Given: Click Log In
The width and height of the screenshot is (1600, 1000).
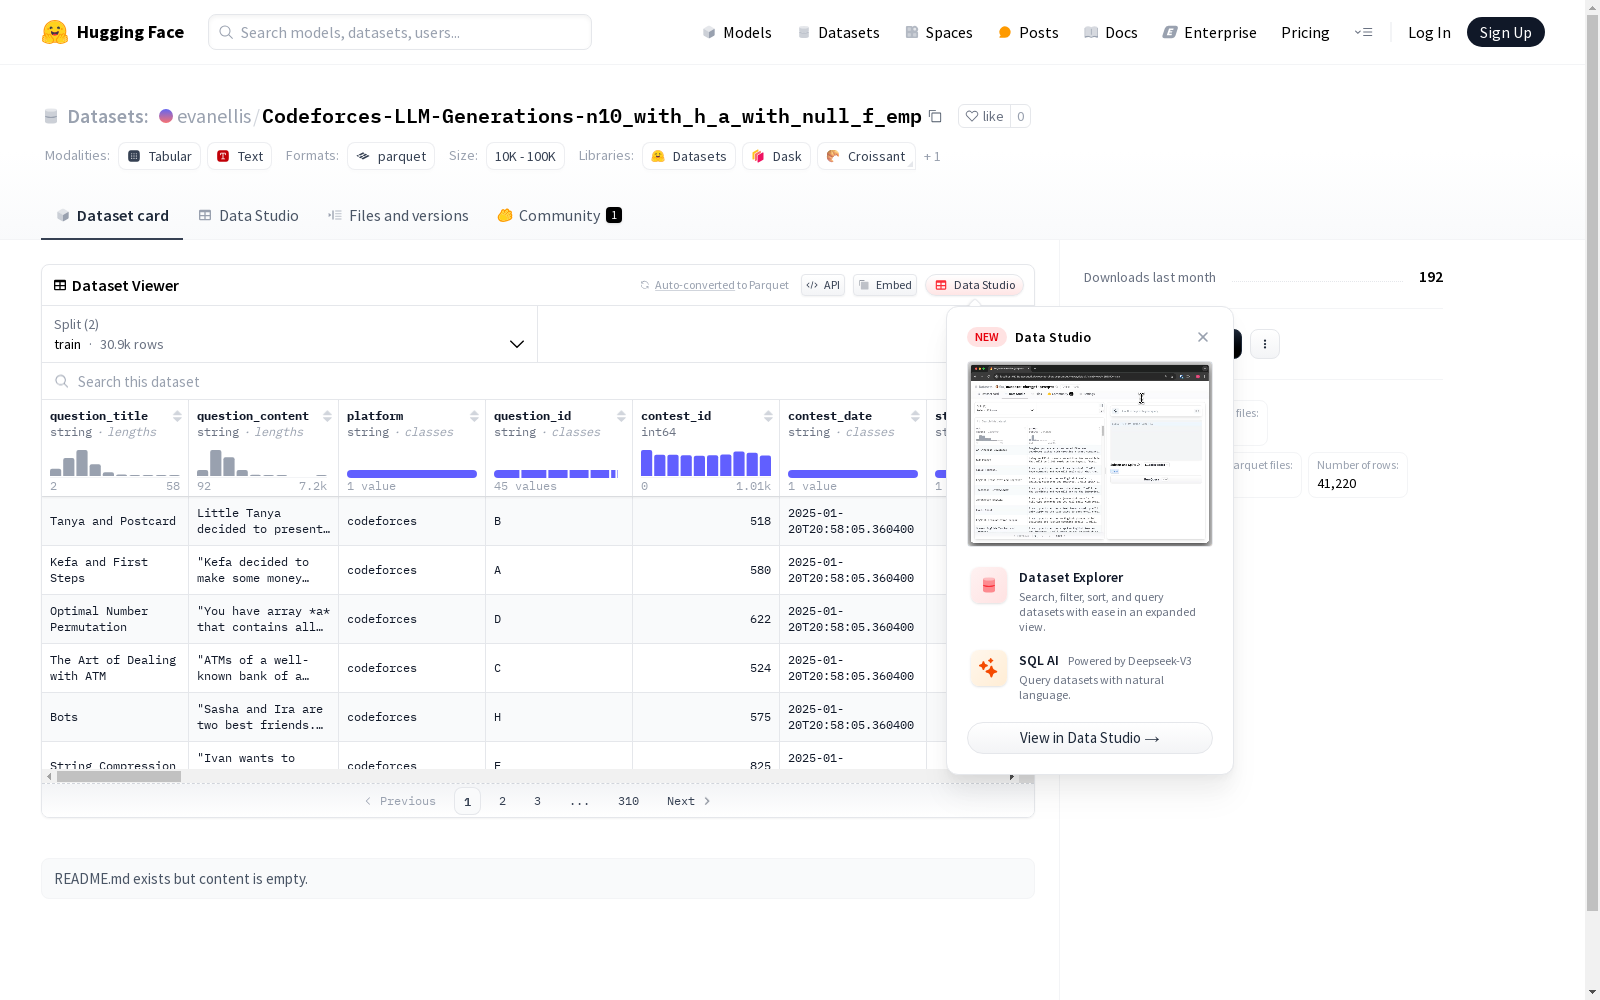Looking at the screenshot, I should pos(1429,32).
